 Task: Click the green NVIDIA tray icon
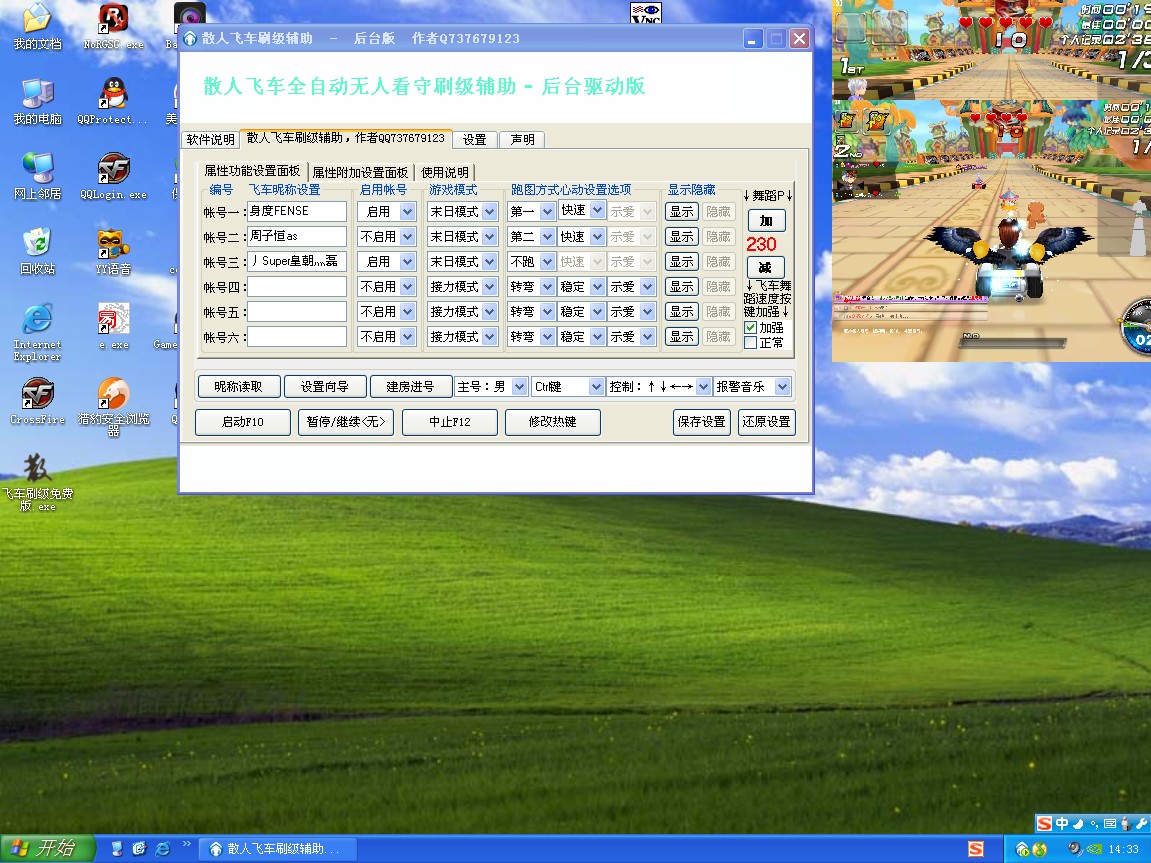(x=1094, y=849)
